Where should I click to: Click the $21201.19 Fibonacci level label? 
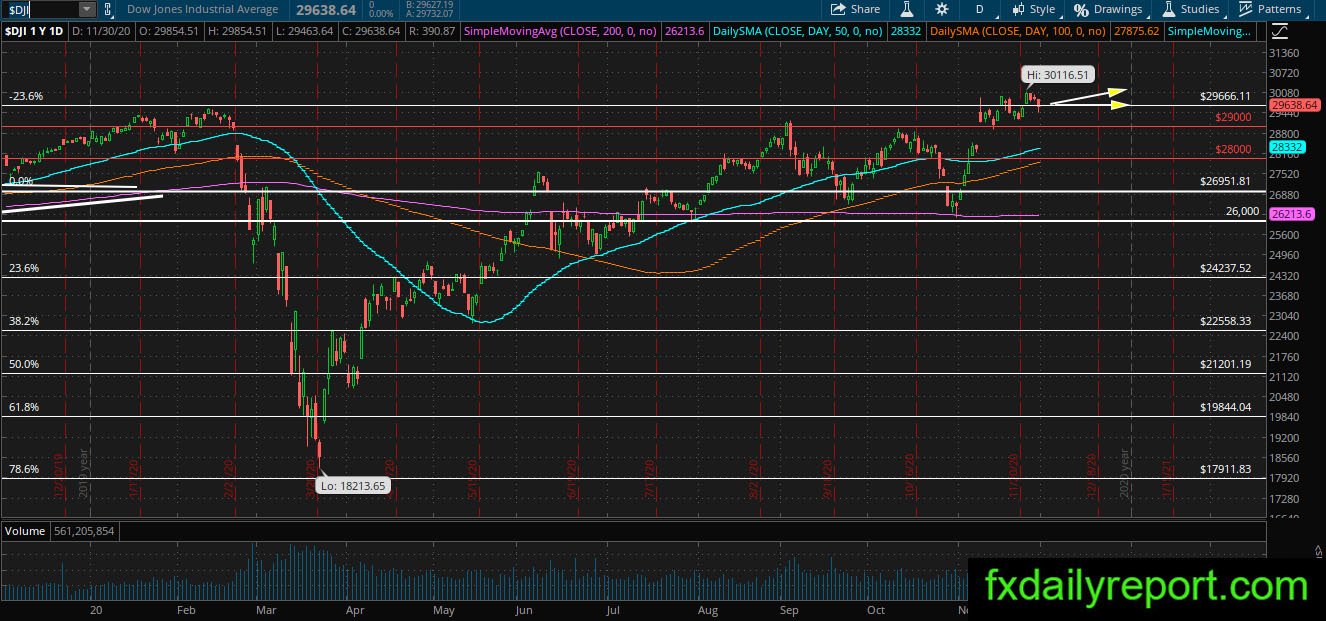[x=1225, y=364]
